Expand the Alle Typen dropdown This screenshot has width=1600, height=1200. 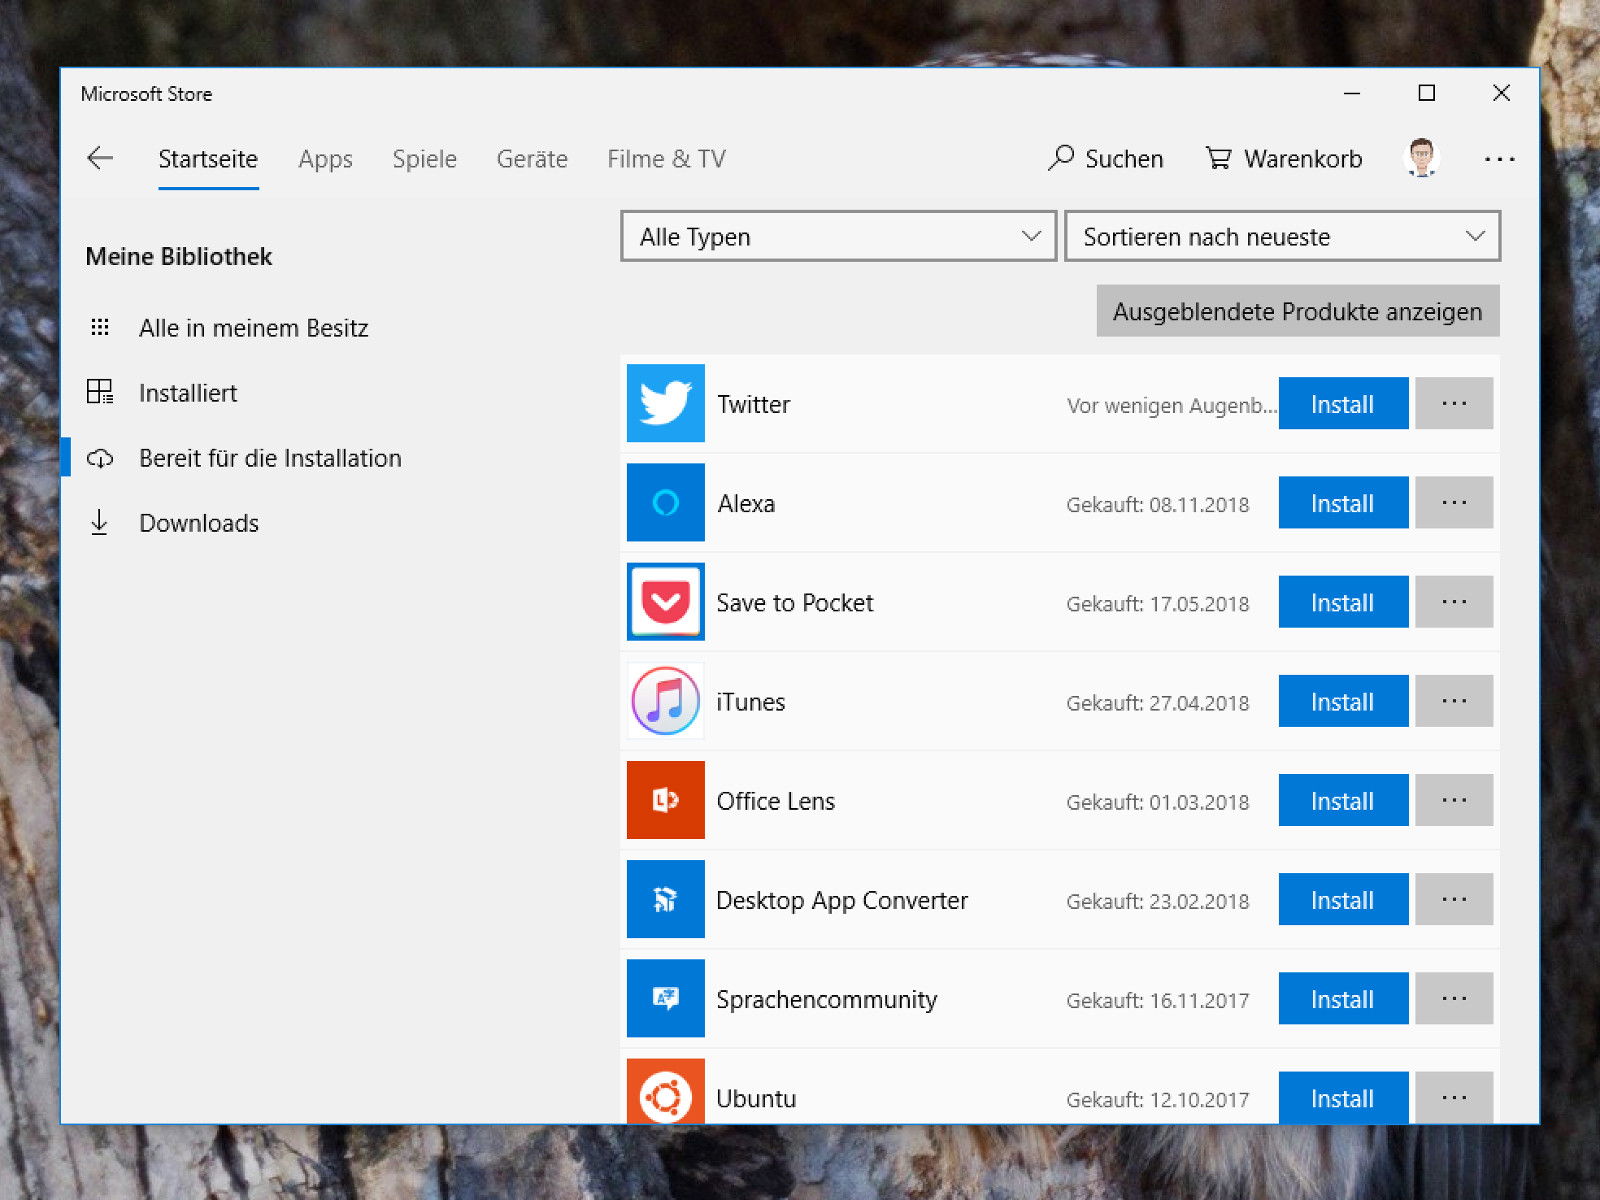coord(838,236)
